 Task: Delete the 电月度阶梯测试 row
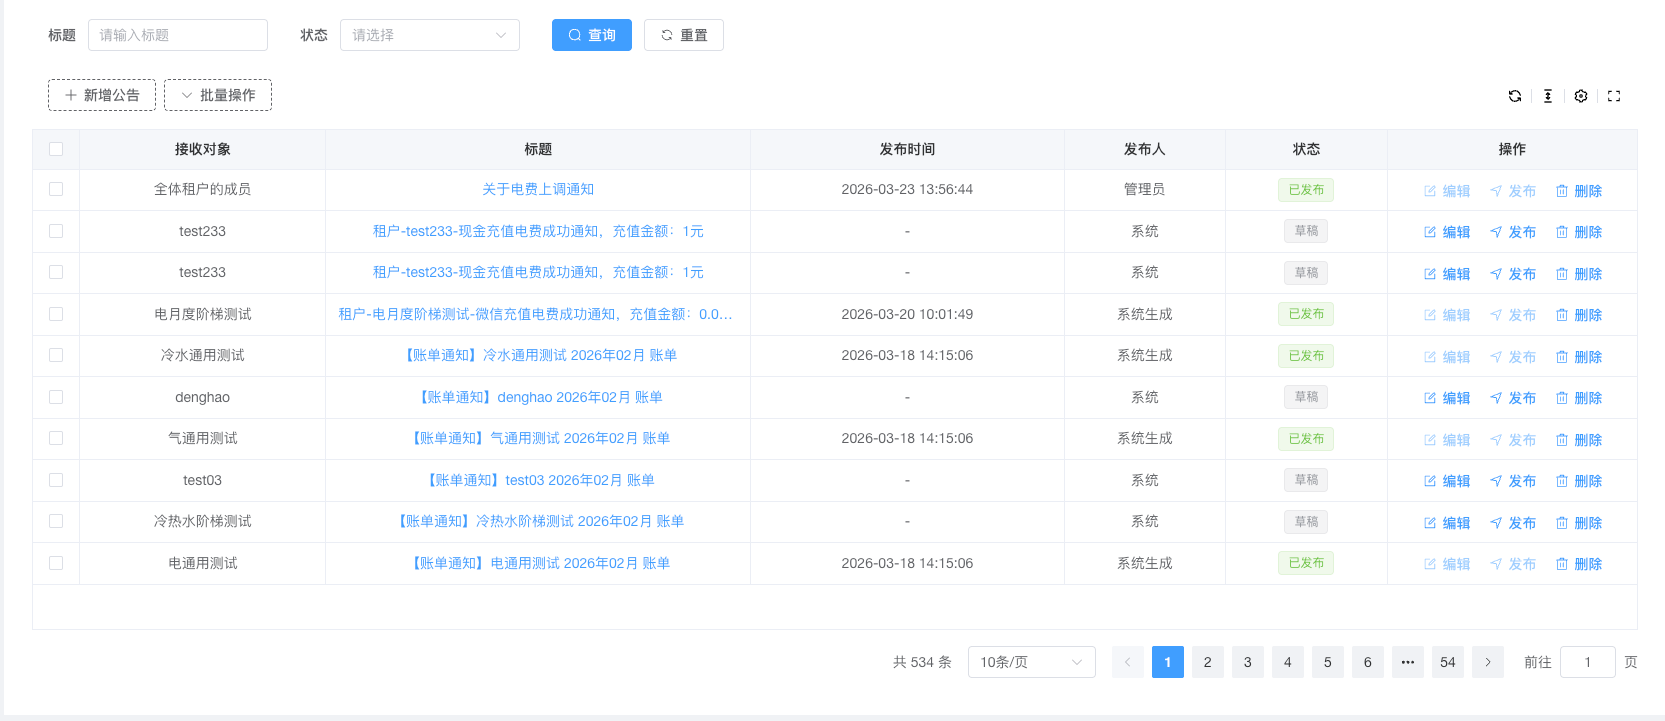[1579, 315]
